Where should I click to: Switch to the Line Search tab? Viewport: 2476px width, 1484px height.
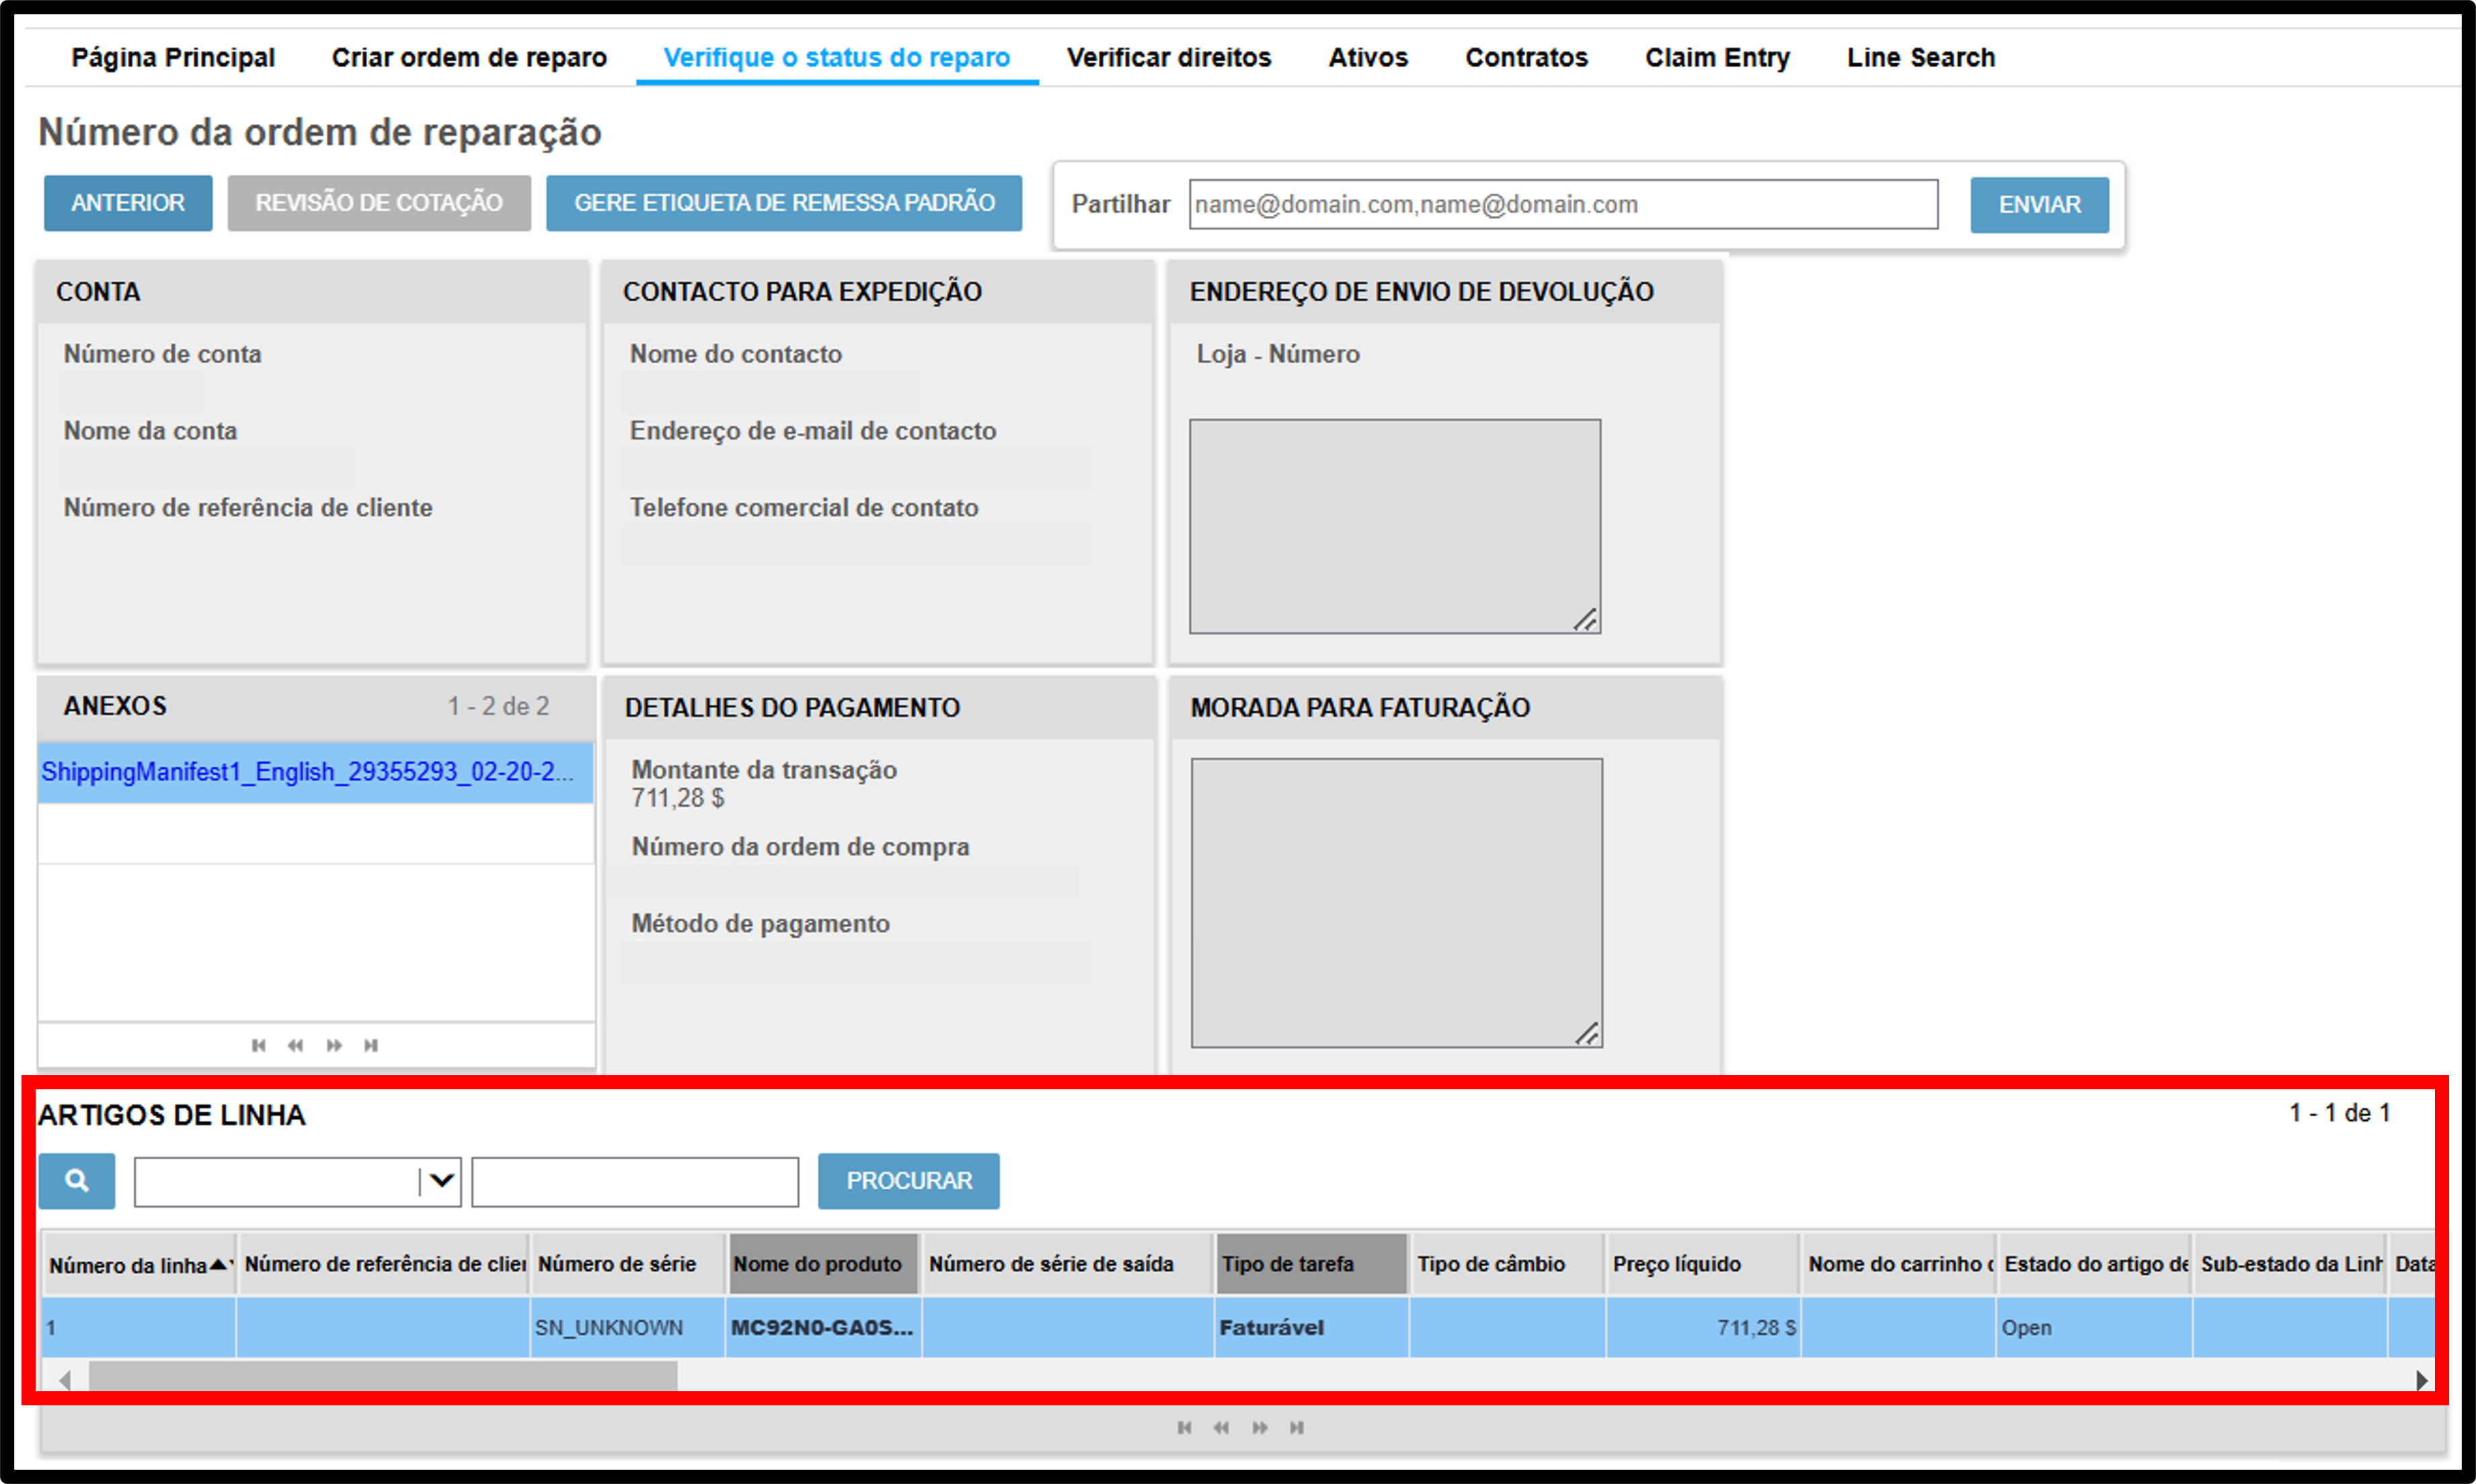point(1920,58)
